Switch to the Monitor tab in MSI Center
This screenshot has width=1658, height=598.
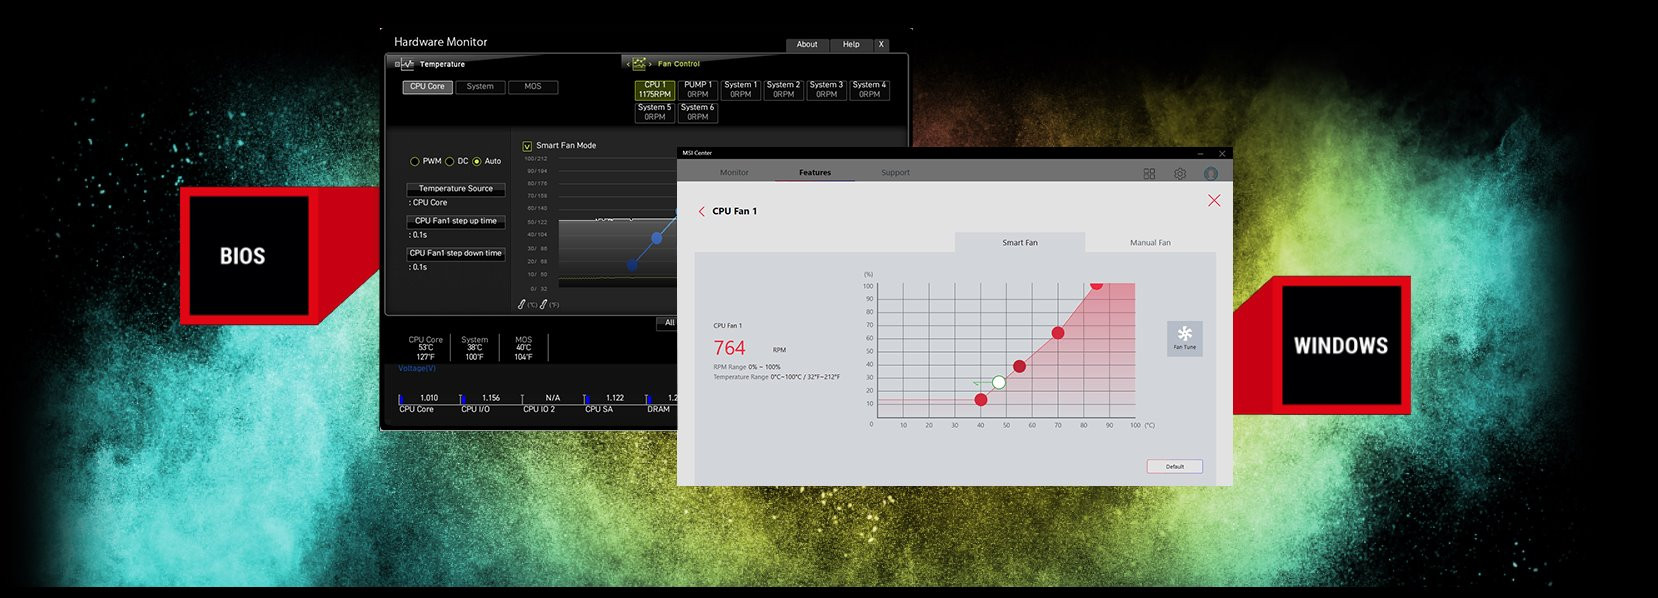(734, 173)
